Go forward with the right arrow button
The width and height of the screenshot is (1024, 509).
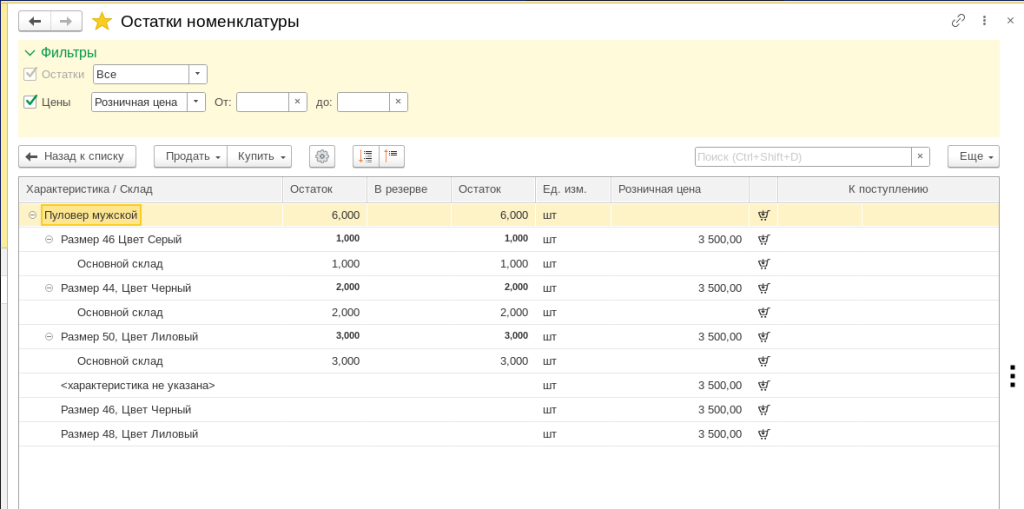(65, 22)
